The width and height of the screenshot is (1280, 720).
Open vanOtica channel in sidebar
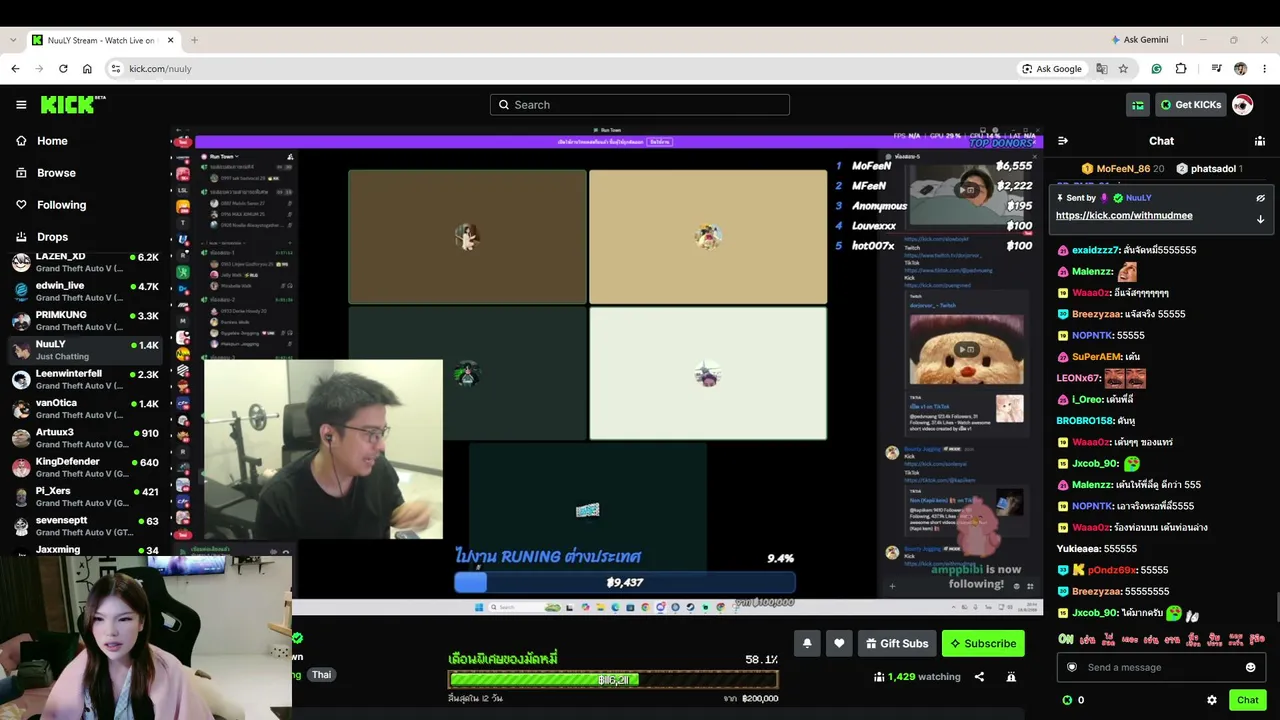(85, 408)
